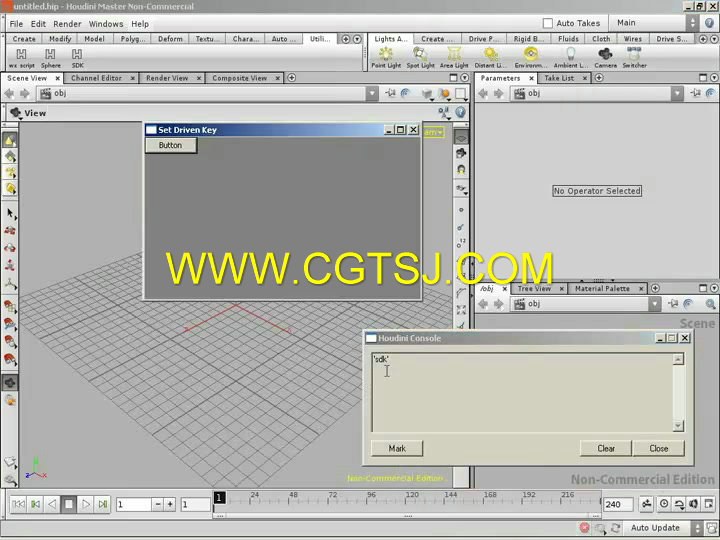Click the refresh icon beside Auto Update
Viewport: 720px width, 540px height.
[x=616, y=528]
